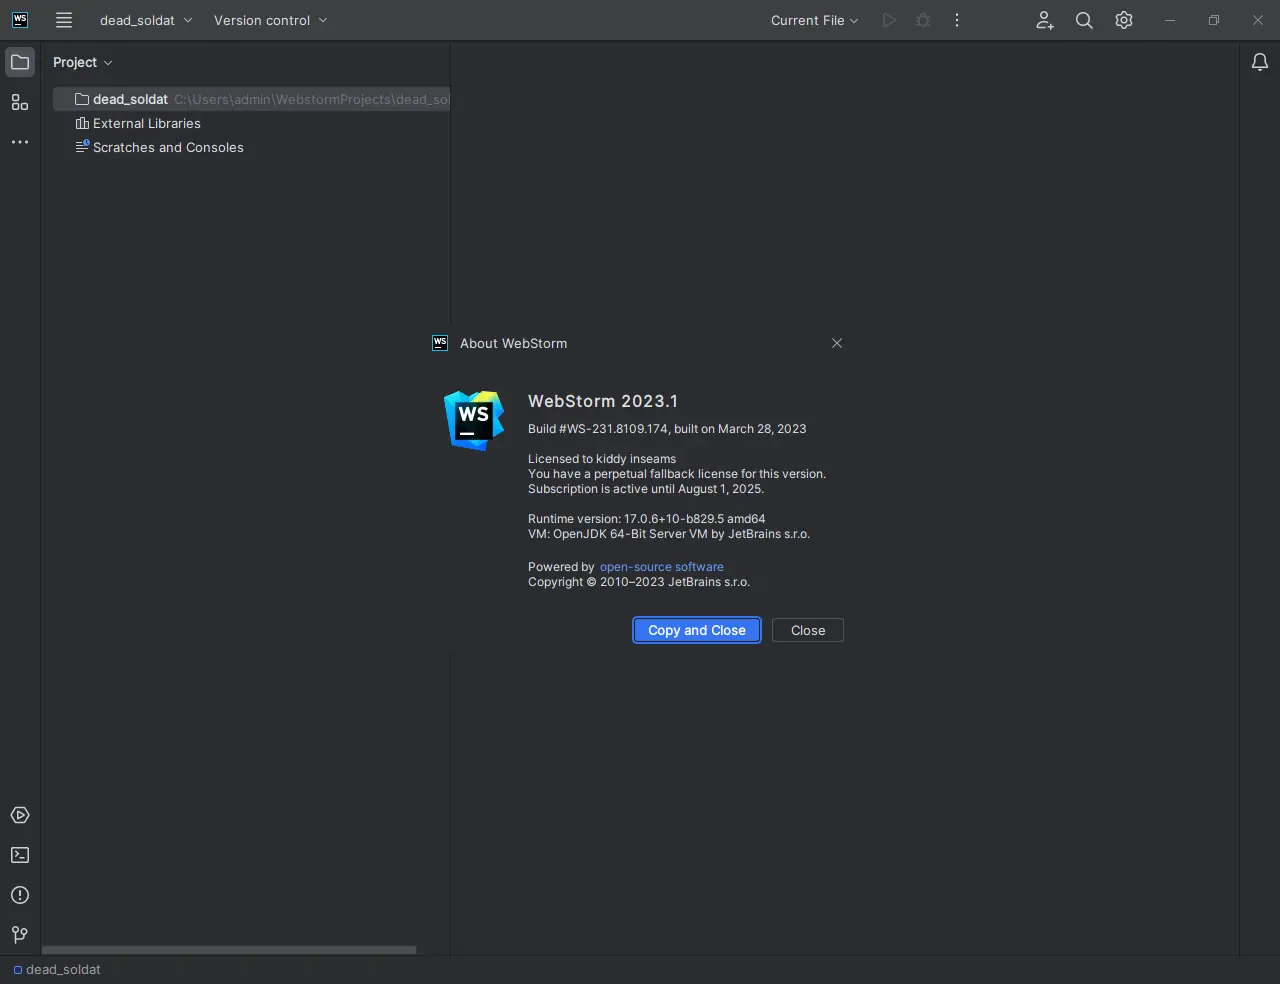
Task: Click the About dialog title bar WS icon
Action: (x=440, y=343)
